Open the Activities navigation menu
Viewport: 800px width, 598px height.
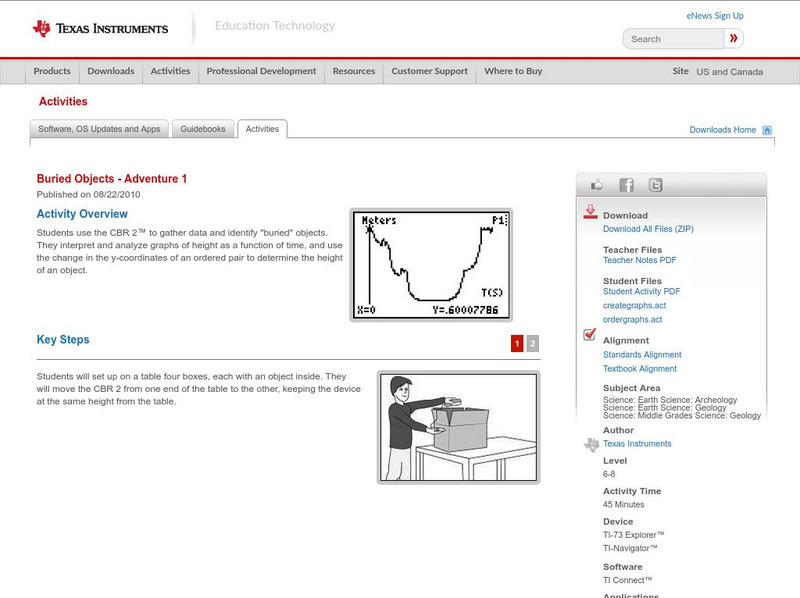coord(170,71)
